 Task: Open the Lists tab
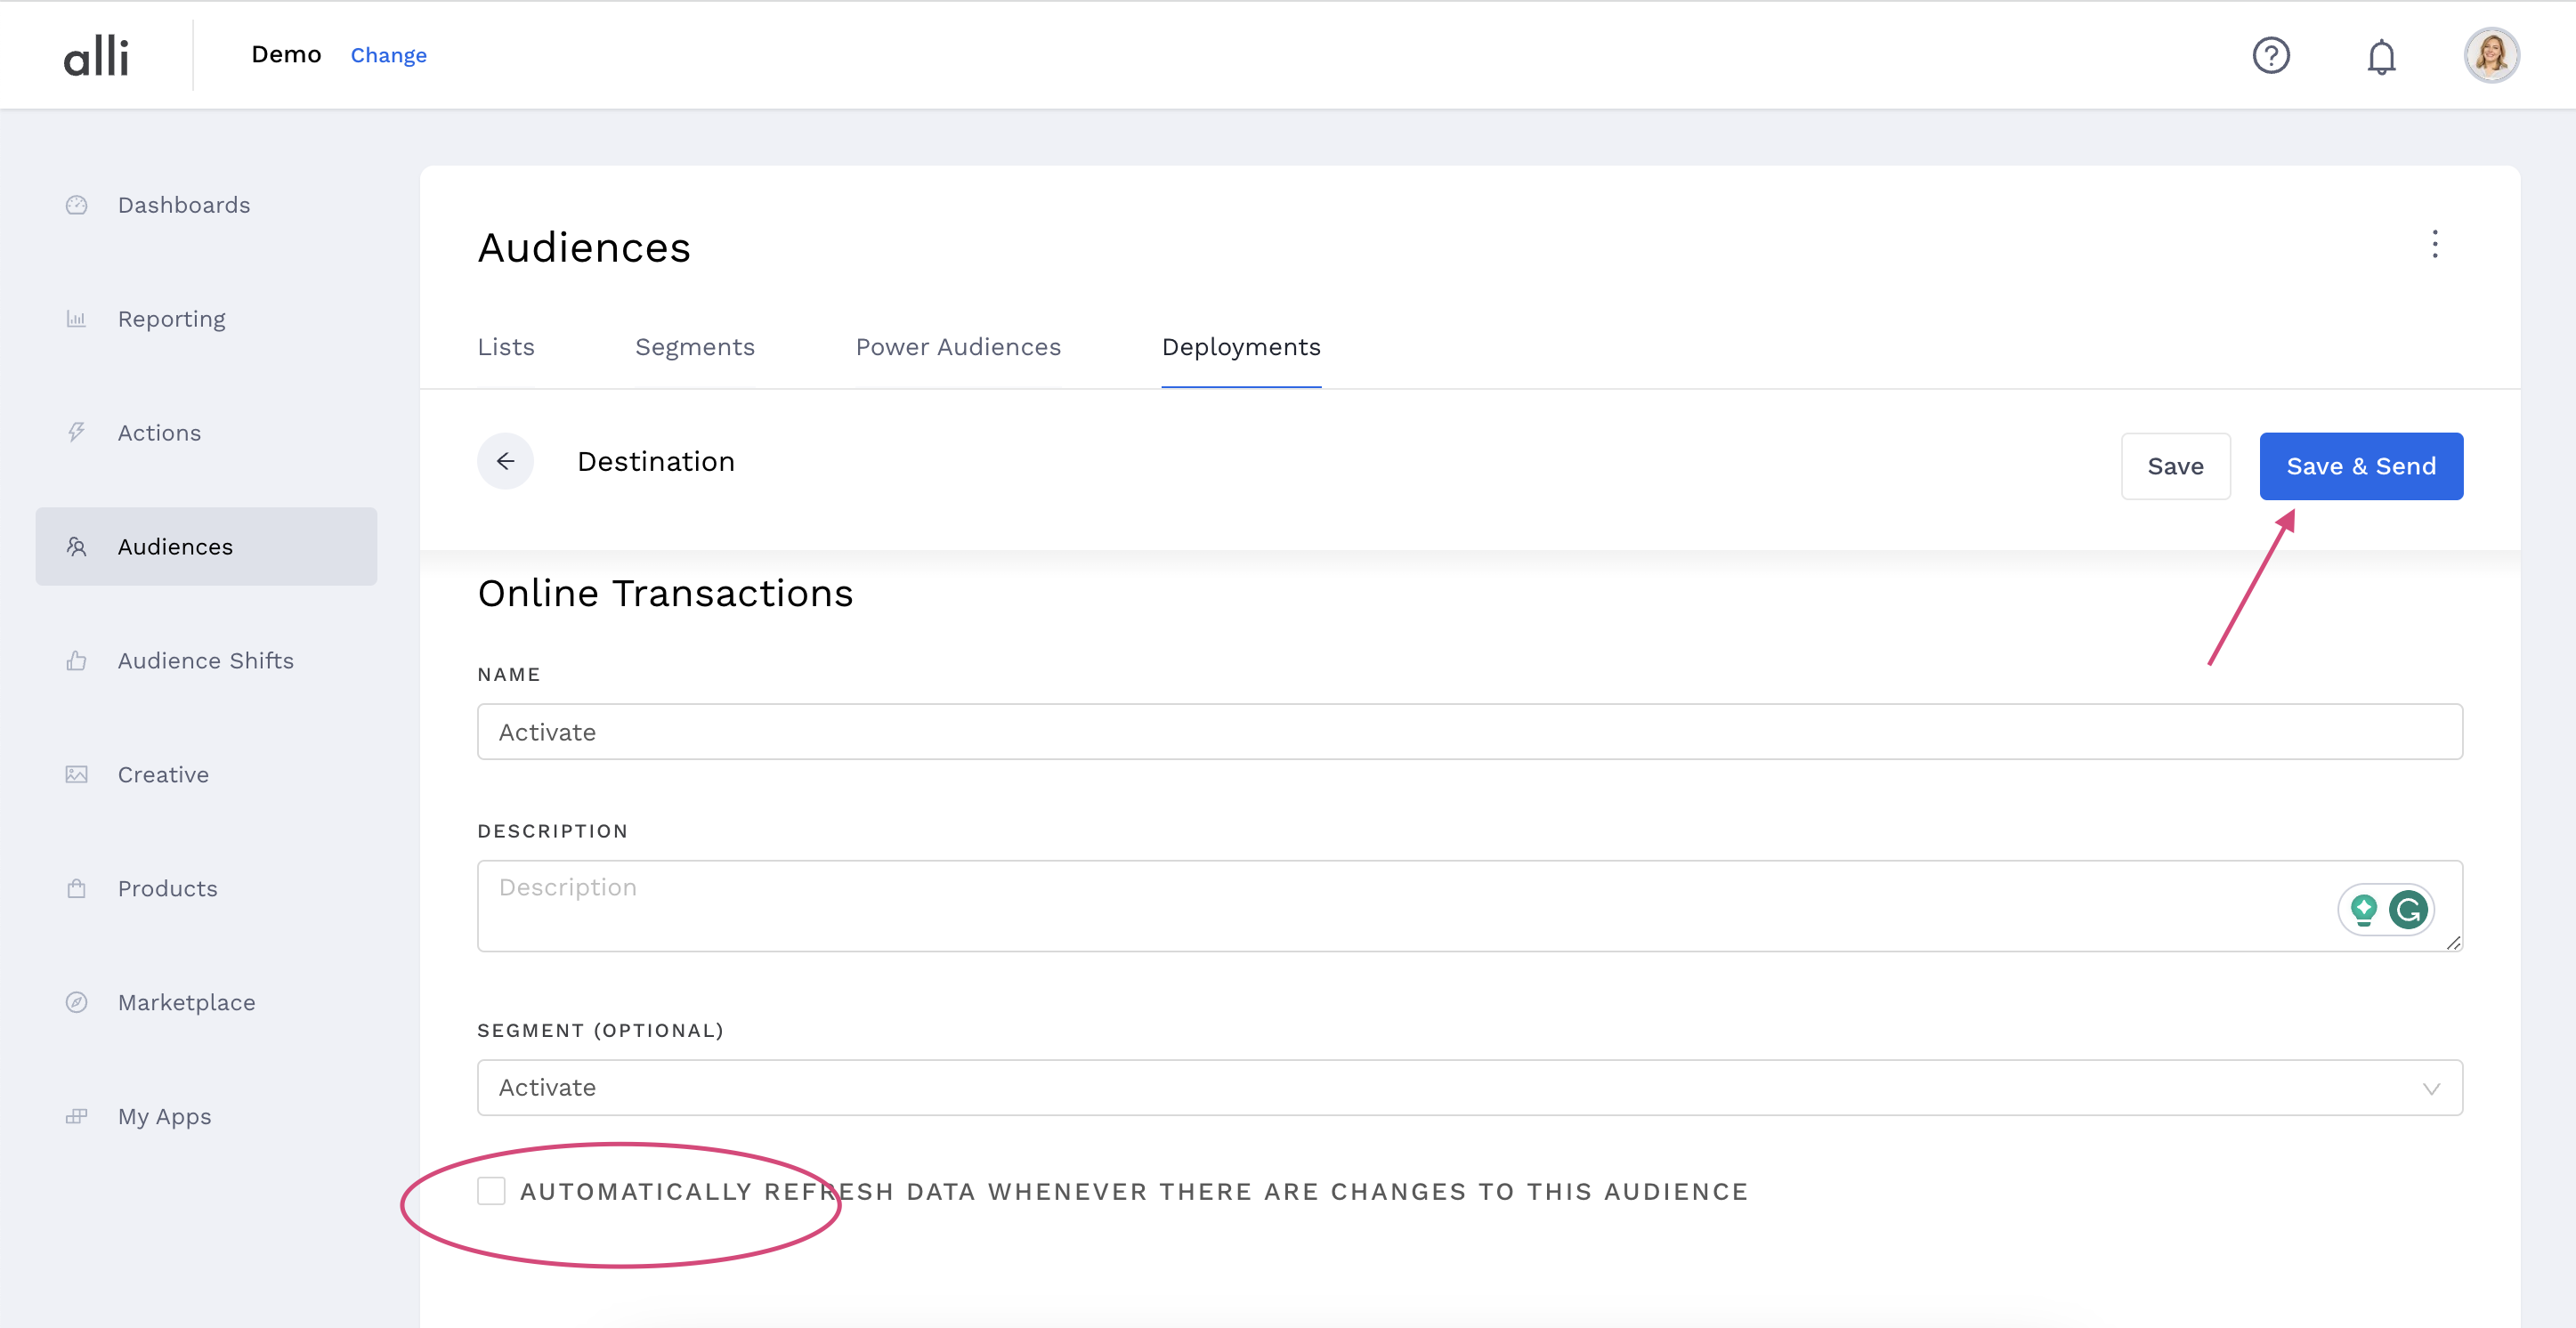[505, 347]
